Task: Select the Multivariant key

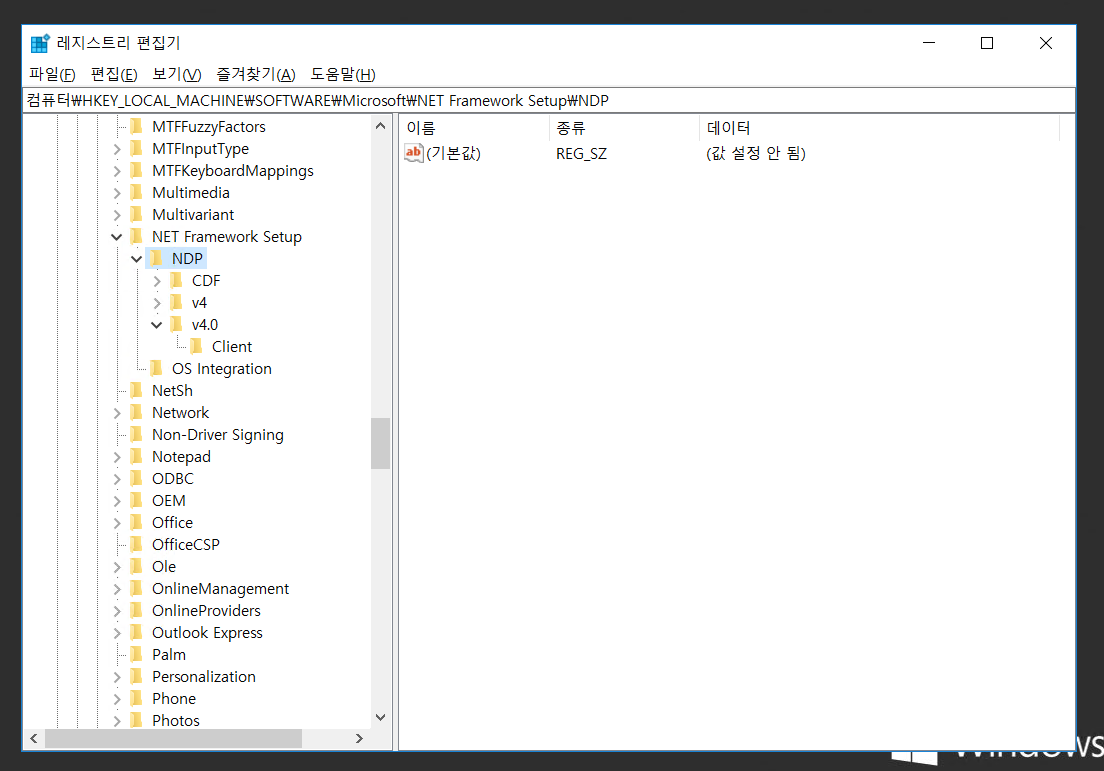Action: (x=193, y=215)
